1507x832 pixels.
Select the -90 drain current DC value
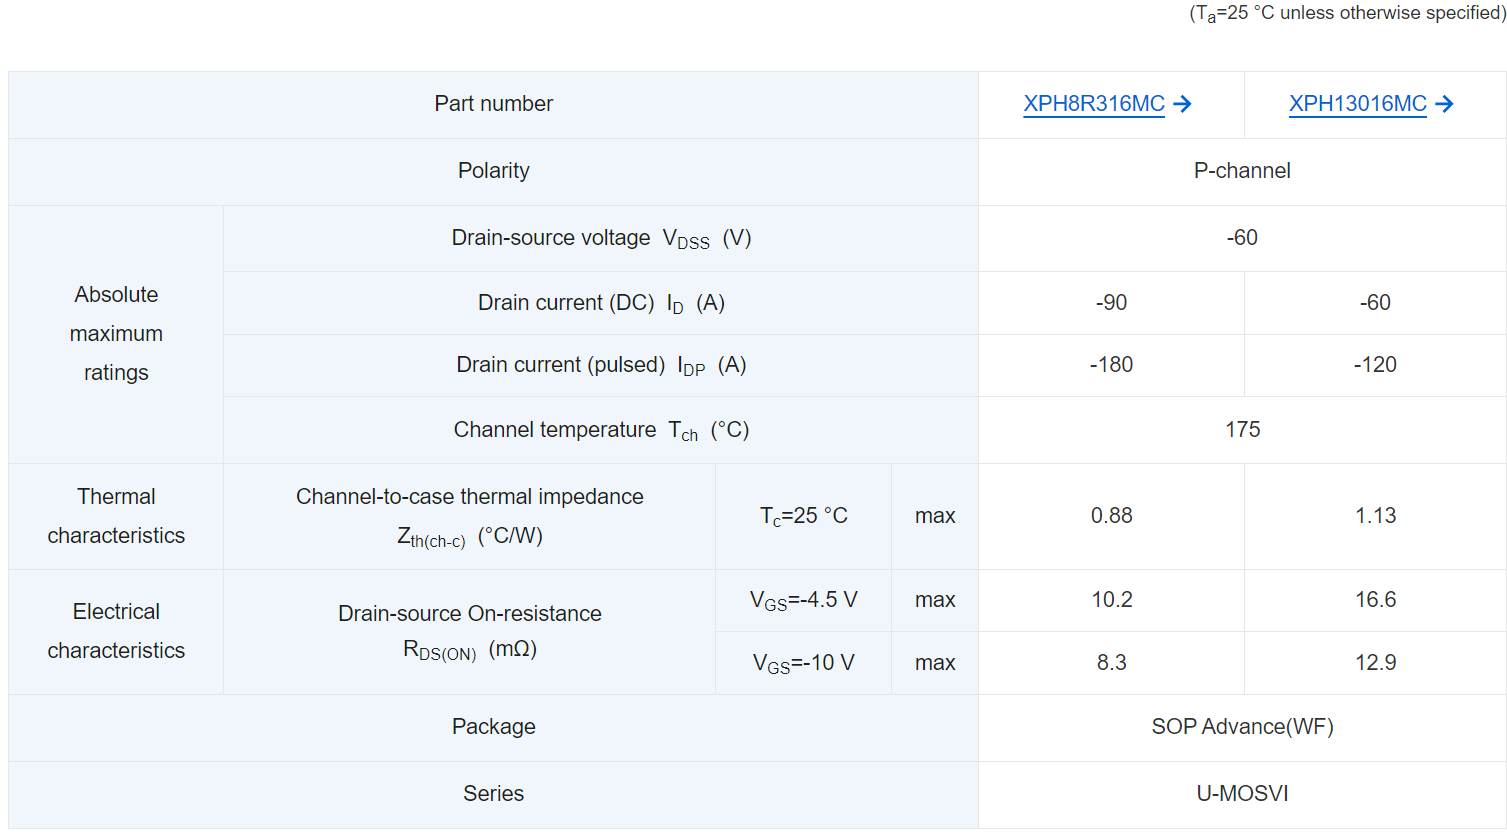[1111, 303]
